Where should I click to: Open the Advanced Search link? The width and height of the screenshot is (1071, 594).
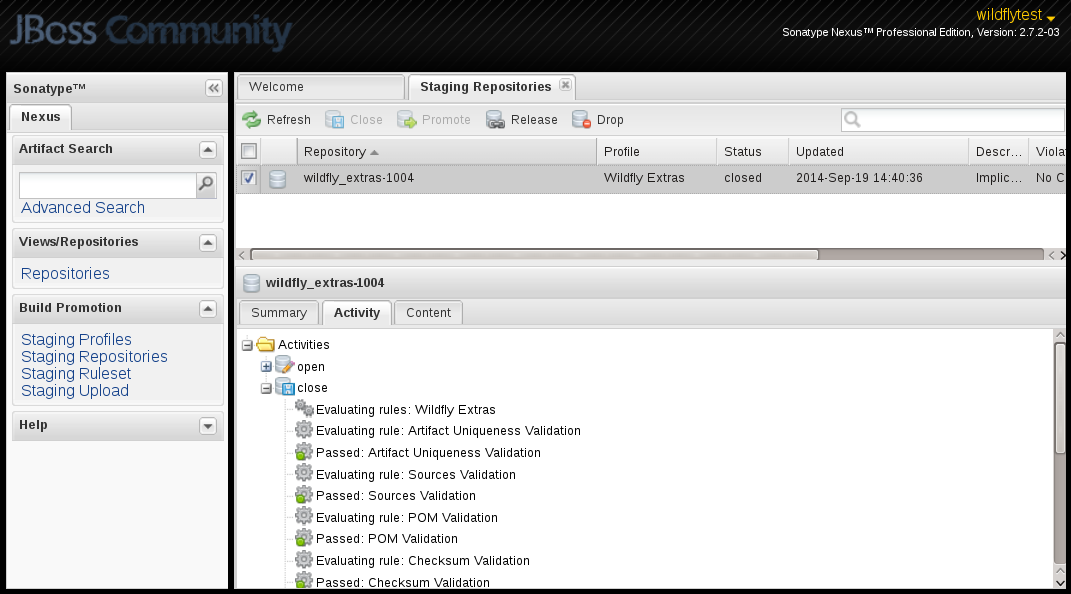(83, 208)
